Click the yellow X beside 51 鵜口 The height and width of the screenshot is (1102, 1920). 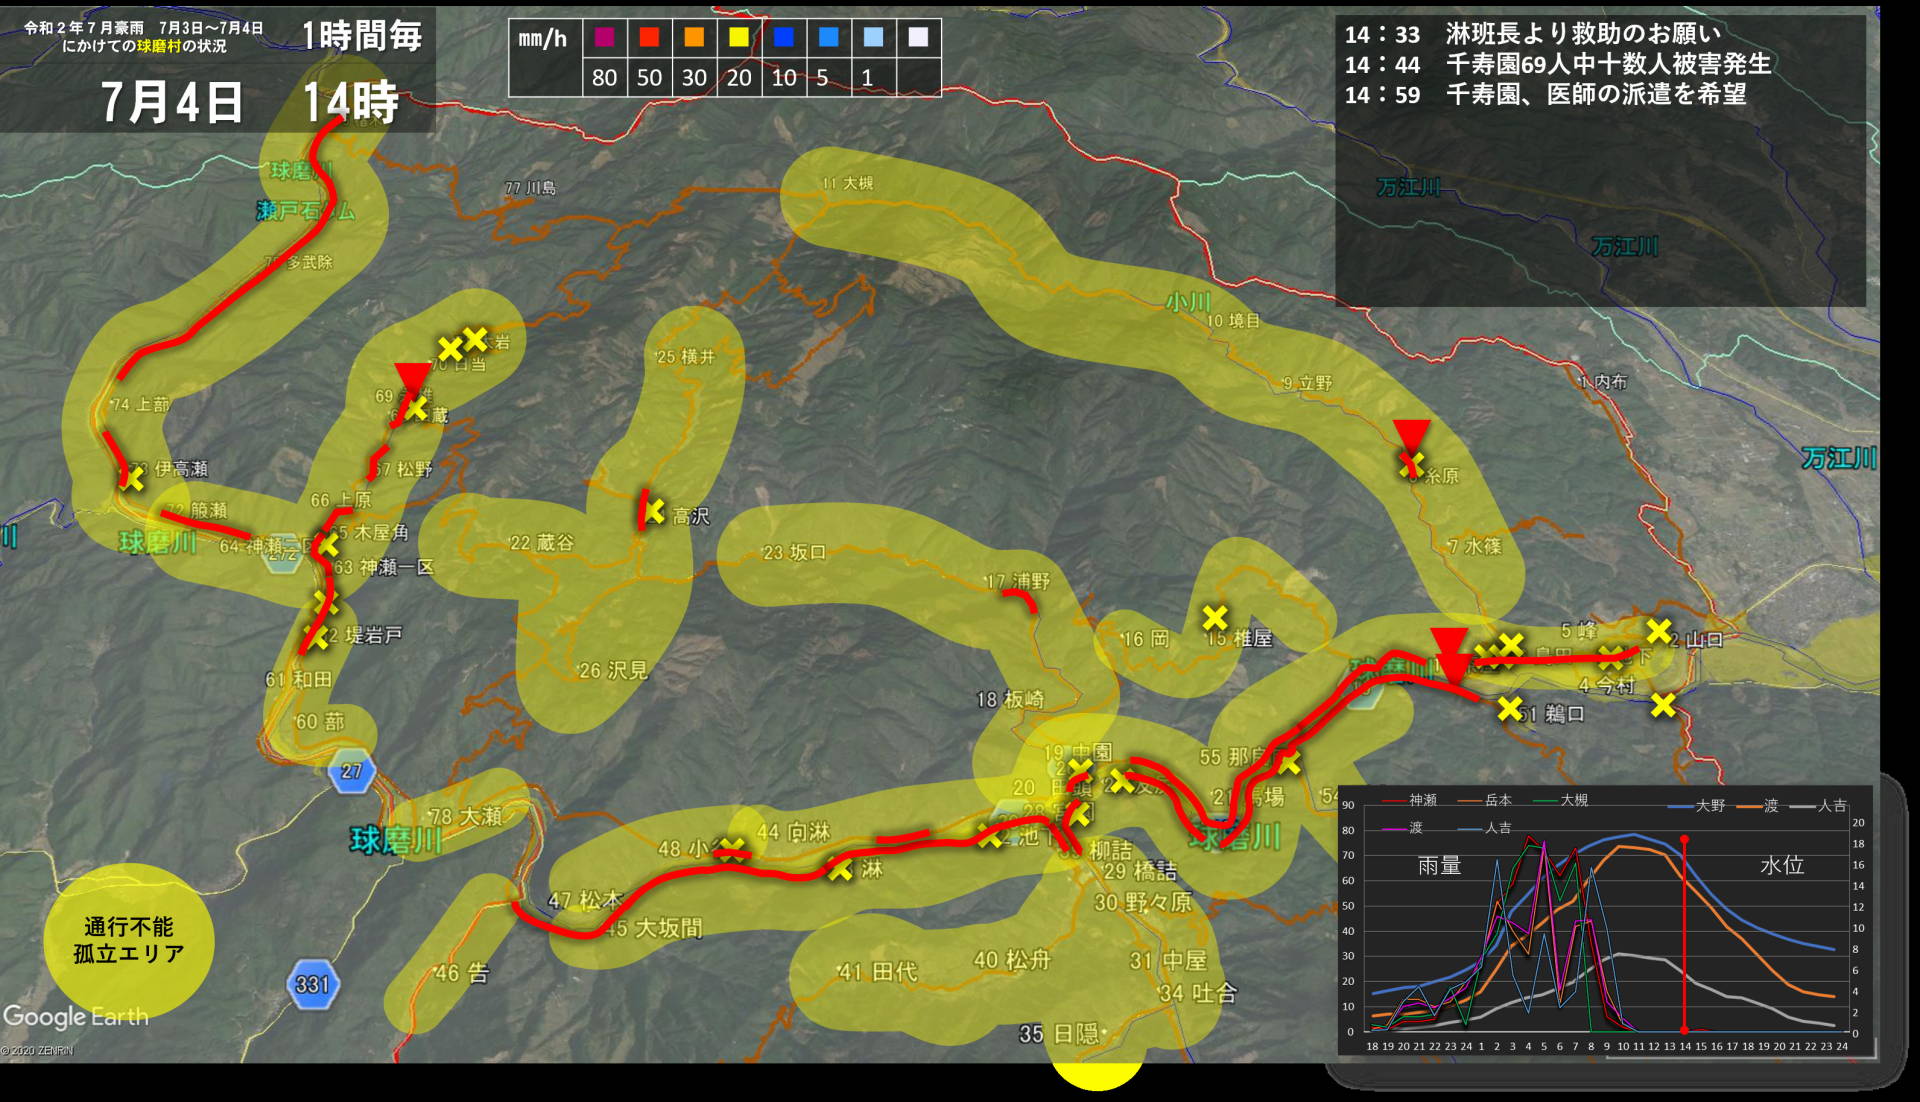[x=1510, y=709]
